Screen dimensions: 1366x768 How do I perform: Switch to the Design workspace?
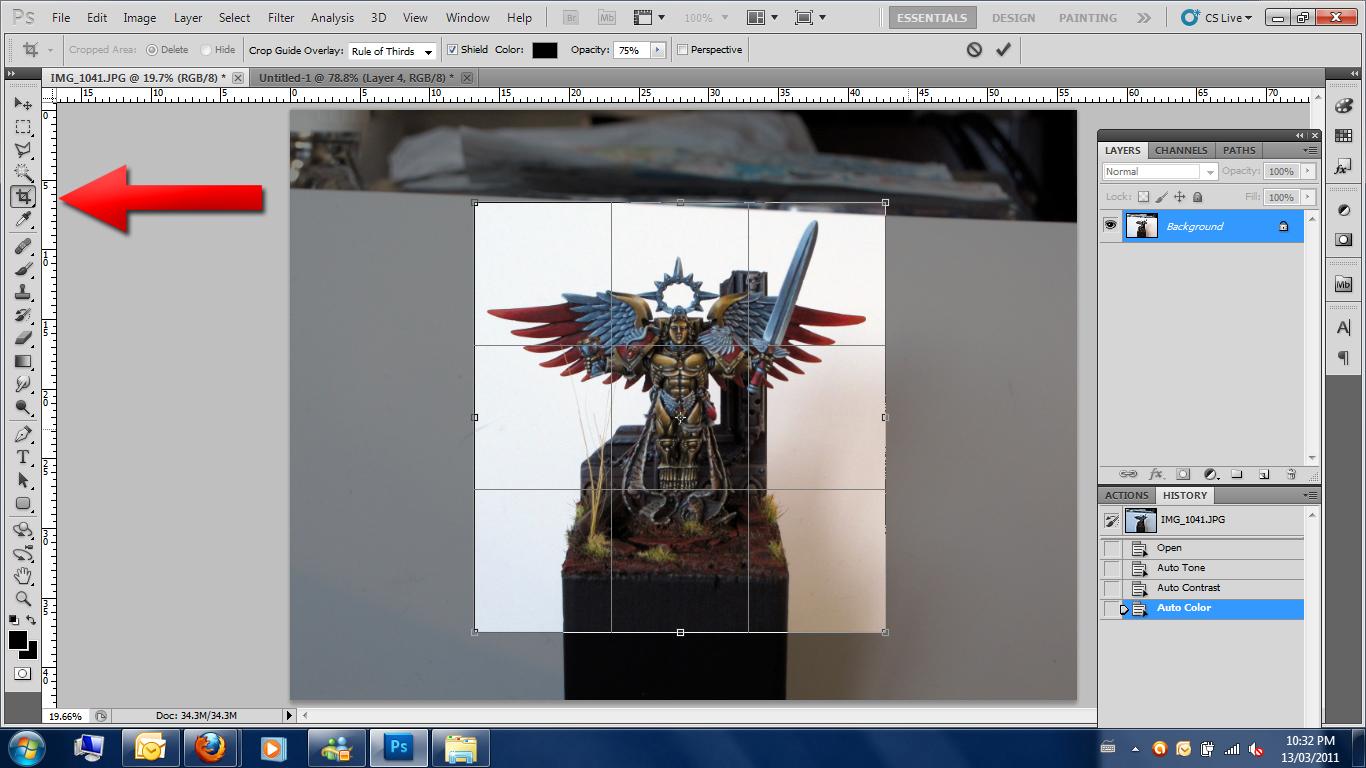click(1013, 18)
